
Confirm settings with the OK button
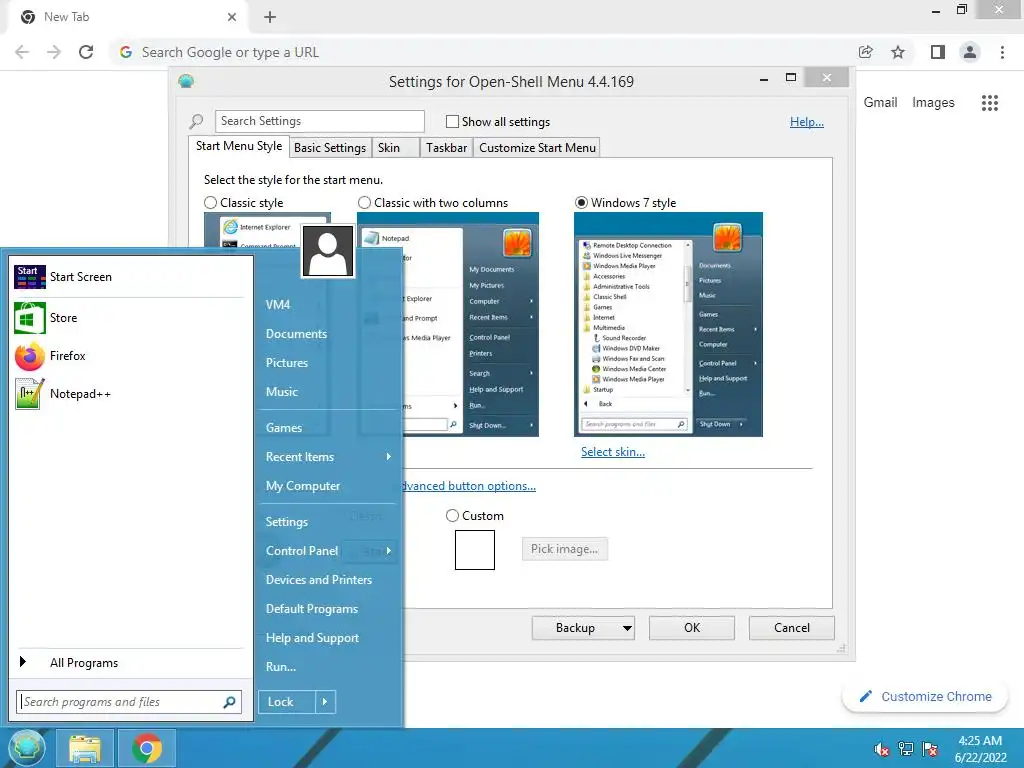692,628
